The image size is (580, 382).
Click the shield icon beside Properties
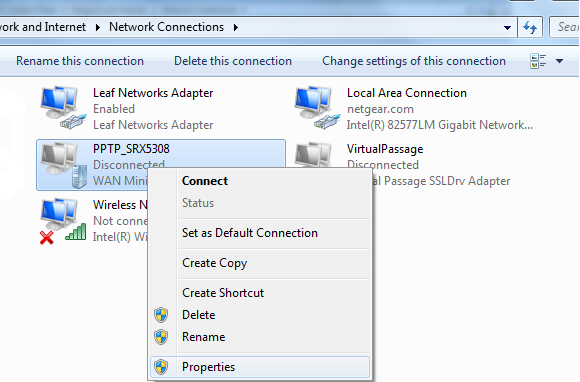pyautogui.click(x=161, y=367)
